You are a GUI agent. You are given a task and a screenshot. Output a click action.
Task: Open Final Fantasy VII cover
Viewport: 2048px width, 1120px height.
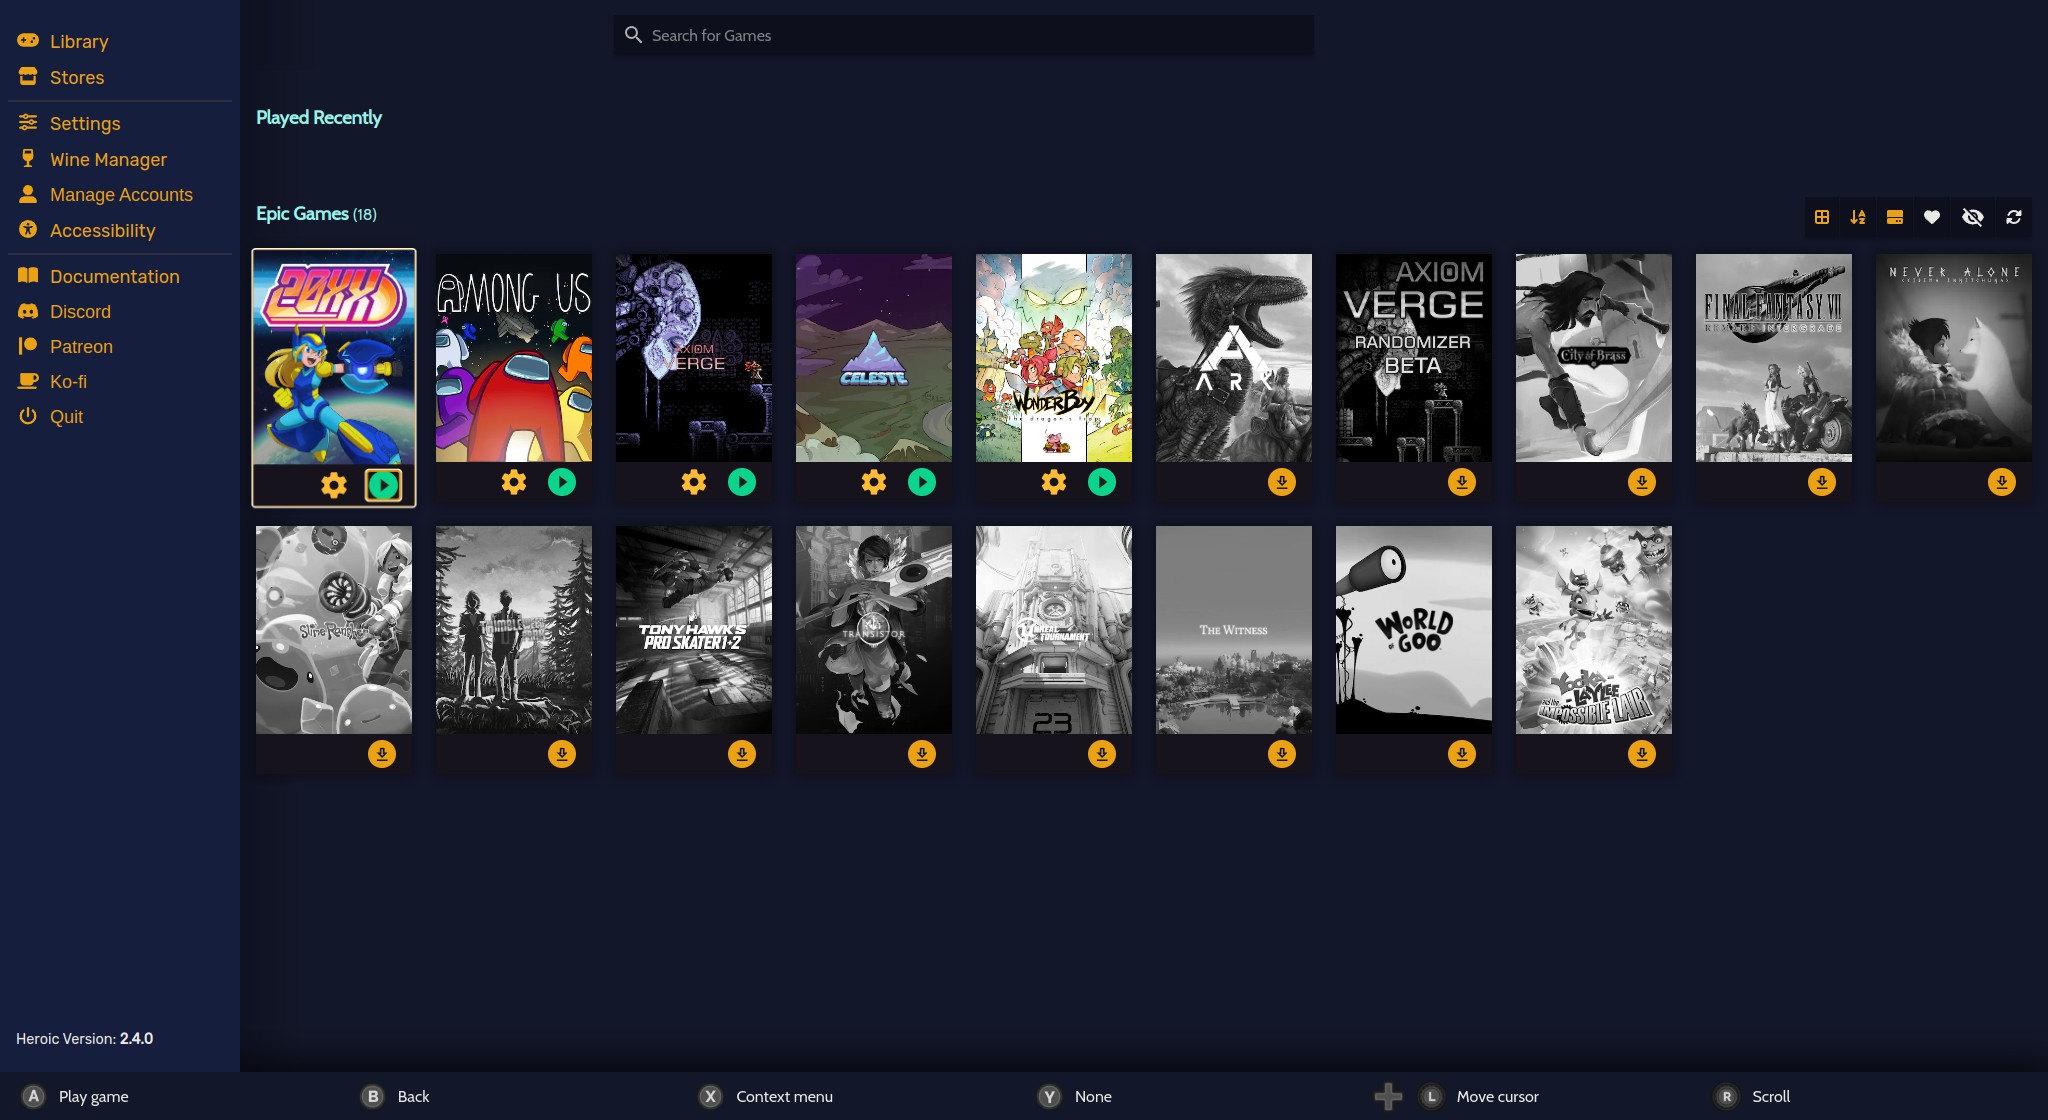(x=1774, y=358)
